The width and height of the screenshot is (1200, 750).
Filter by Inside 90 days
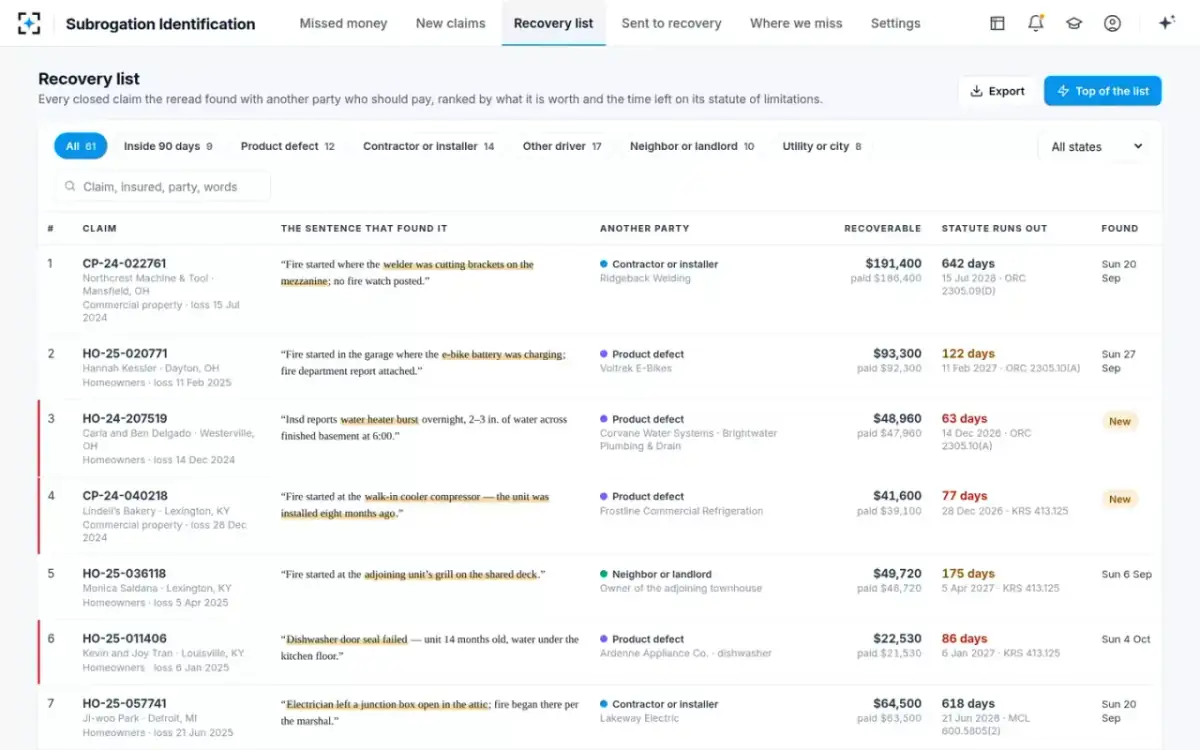(x=168, y=146)
